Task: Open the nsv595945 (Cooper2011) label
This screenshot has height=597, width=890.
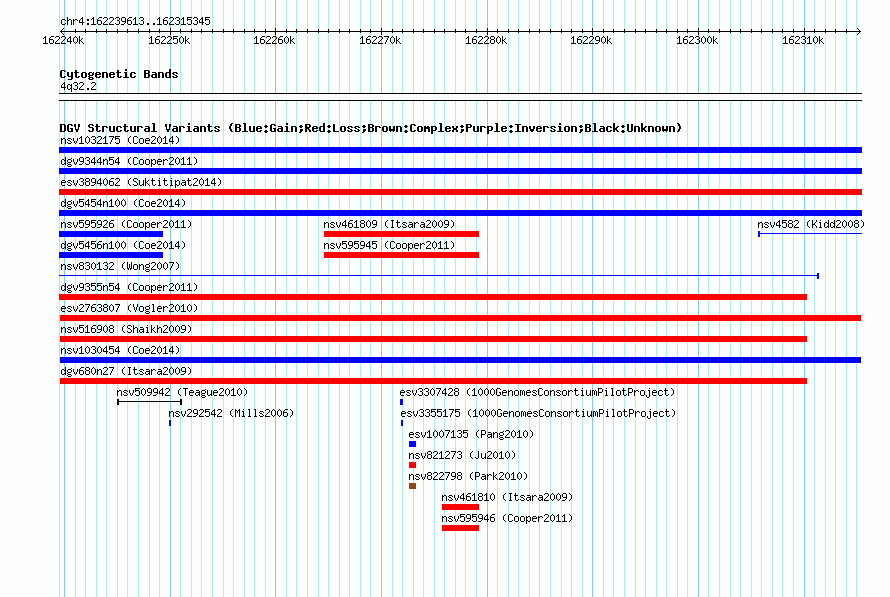Action: (389, 245)
